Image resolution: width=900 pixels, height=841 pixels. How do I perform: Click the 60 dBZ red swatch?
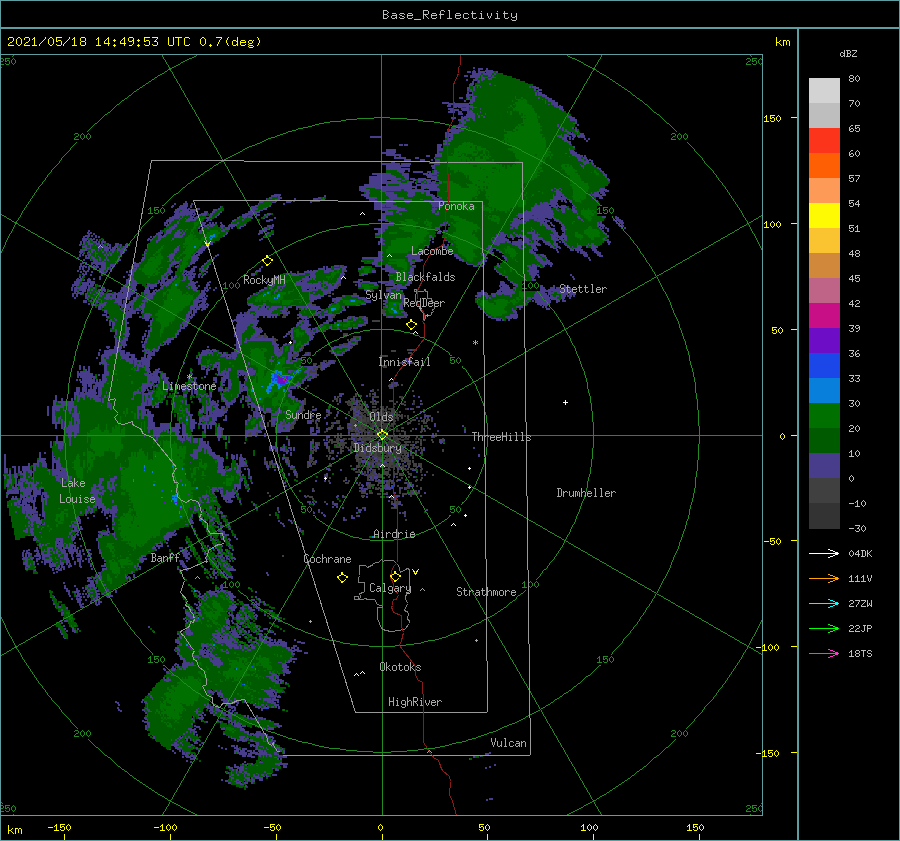(x=824, y=141)
